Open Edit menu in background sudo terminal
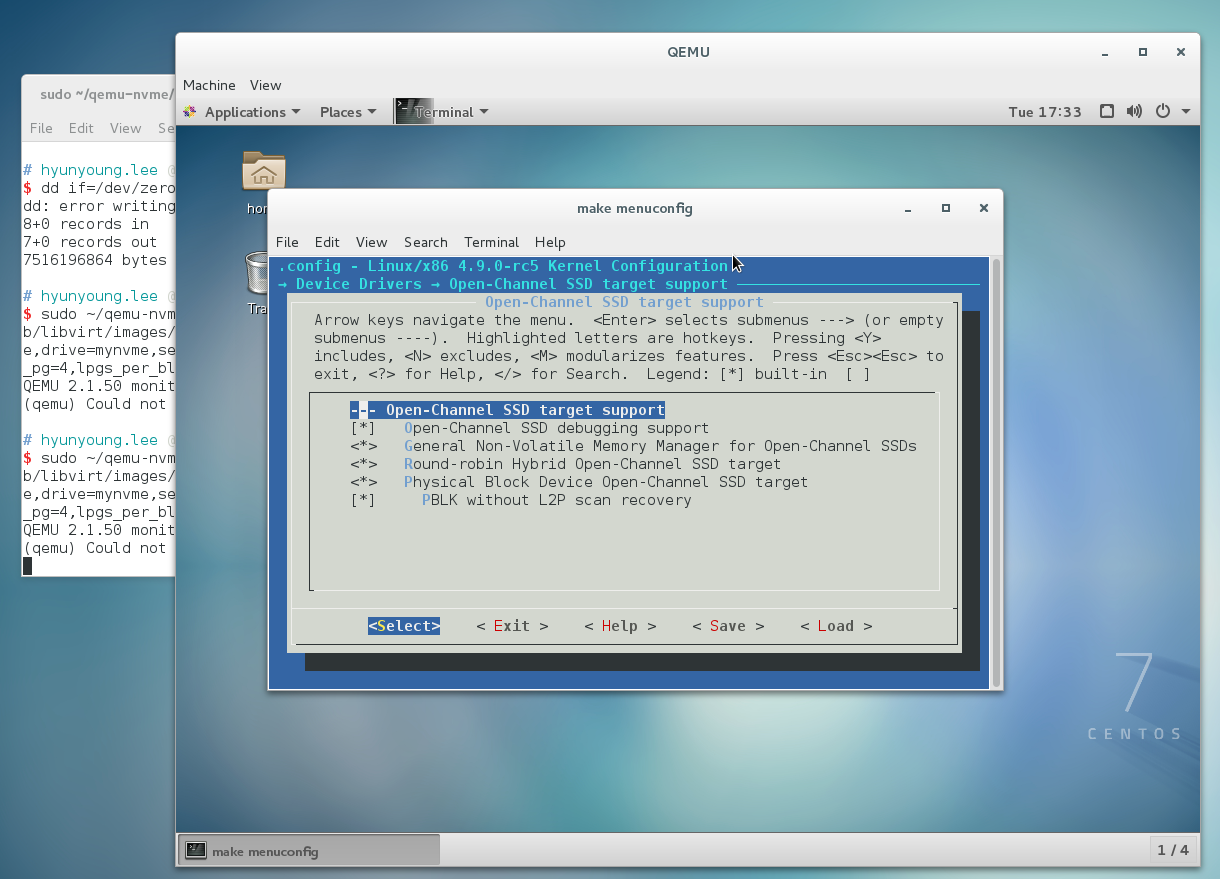Image resolution: width=1220 pixels, height=879 pixels. point(81,128)
